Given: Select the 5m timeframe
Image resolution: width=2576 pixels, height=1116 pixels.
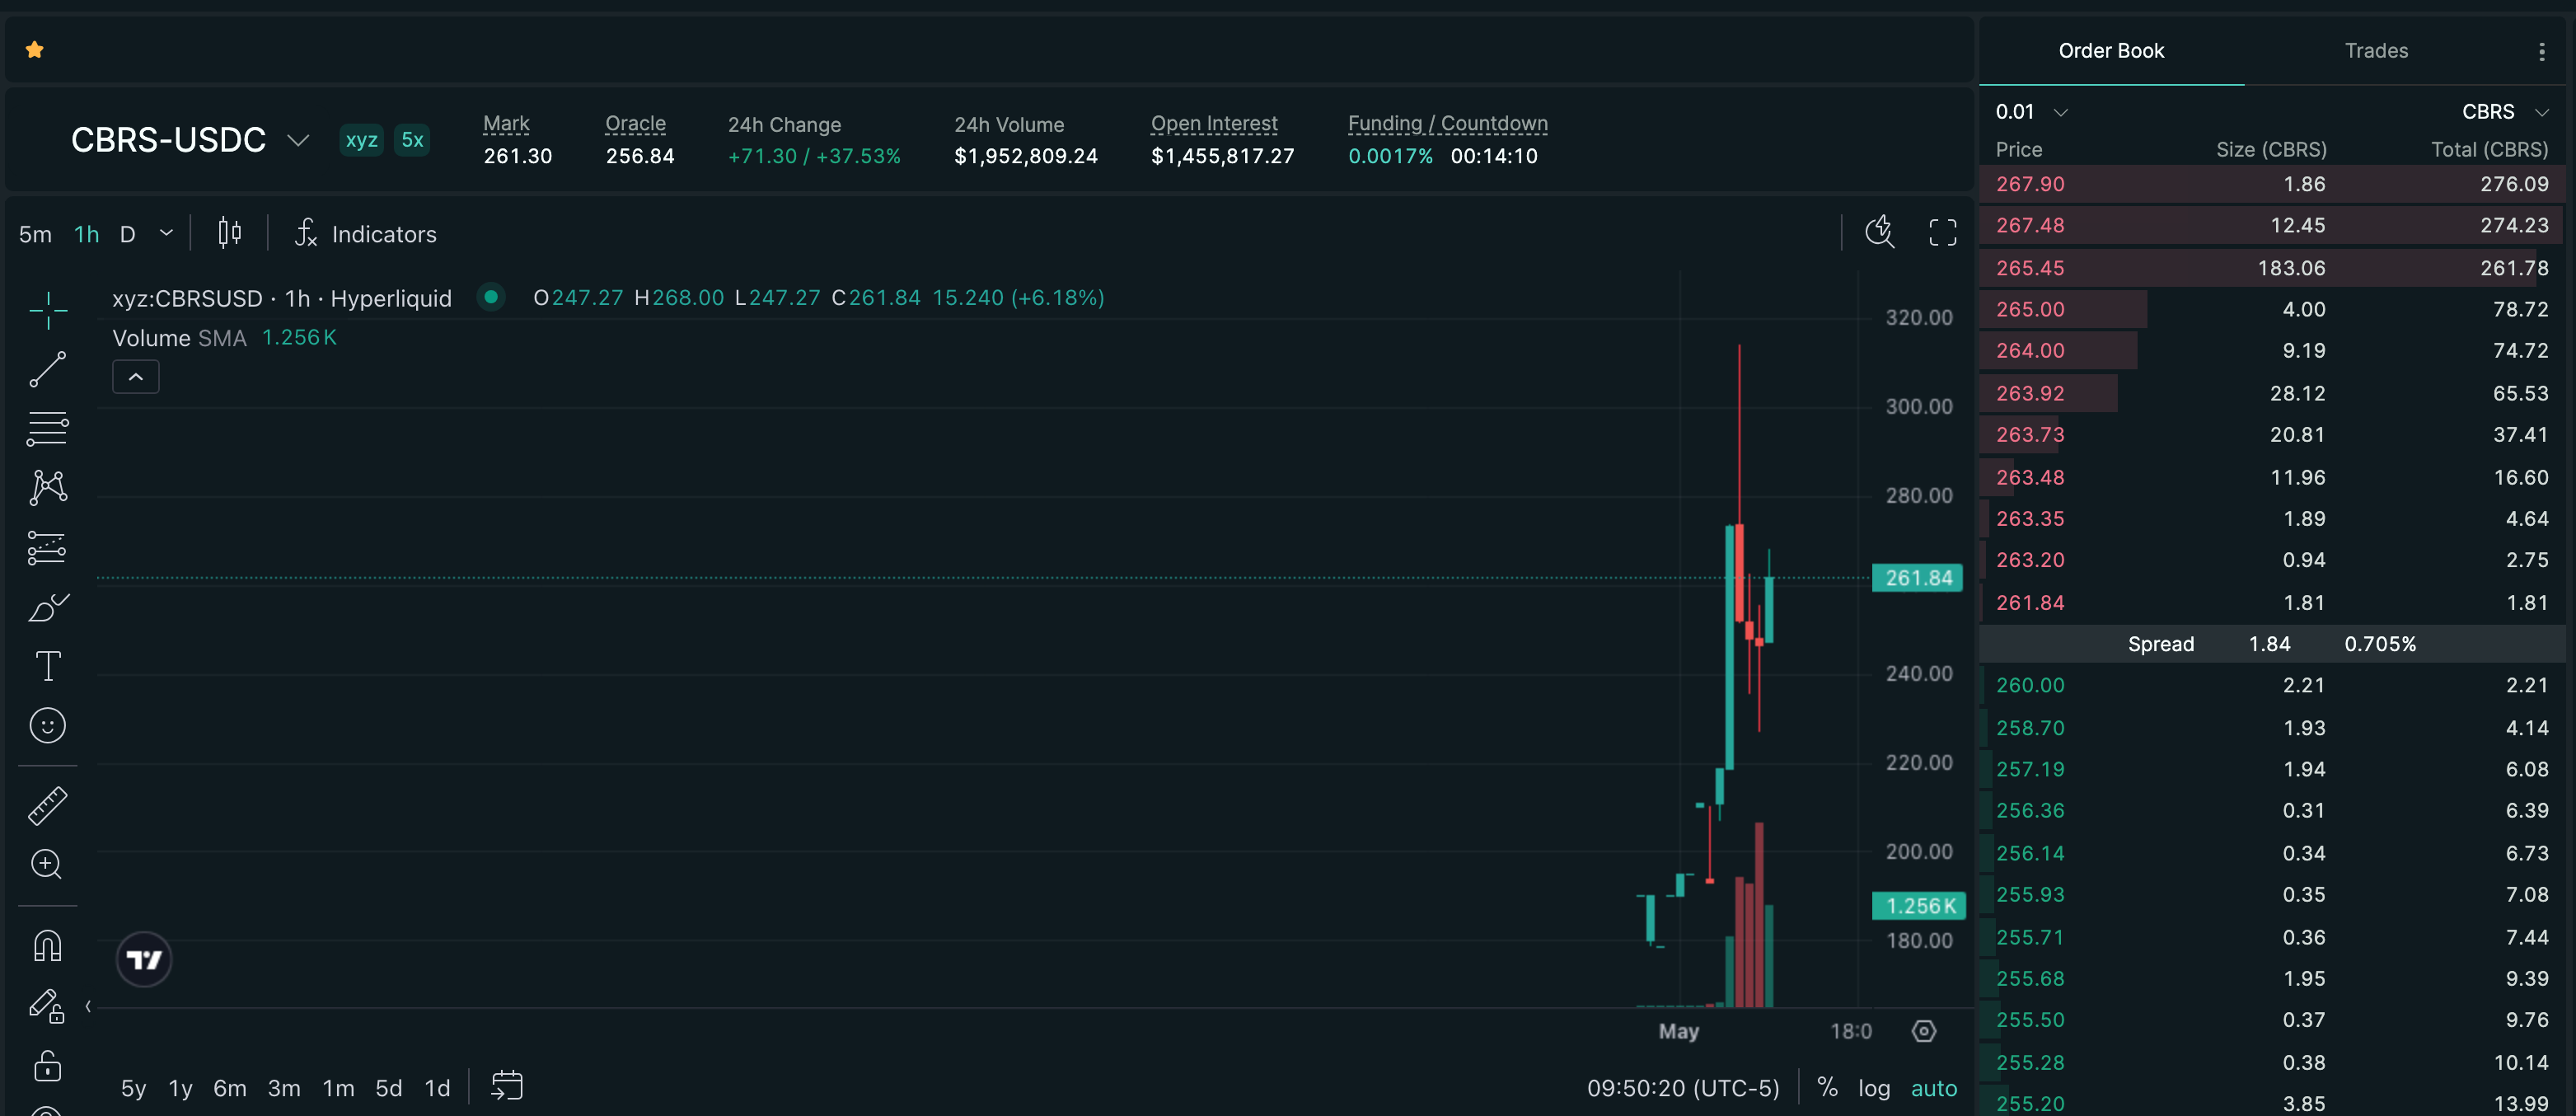Looking at the screenshot, I should (35, 234).
